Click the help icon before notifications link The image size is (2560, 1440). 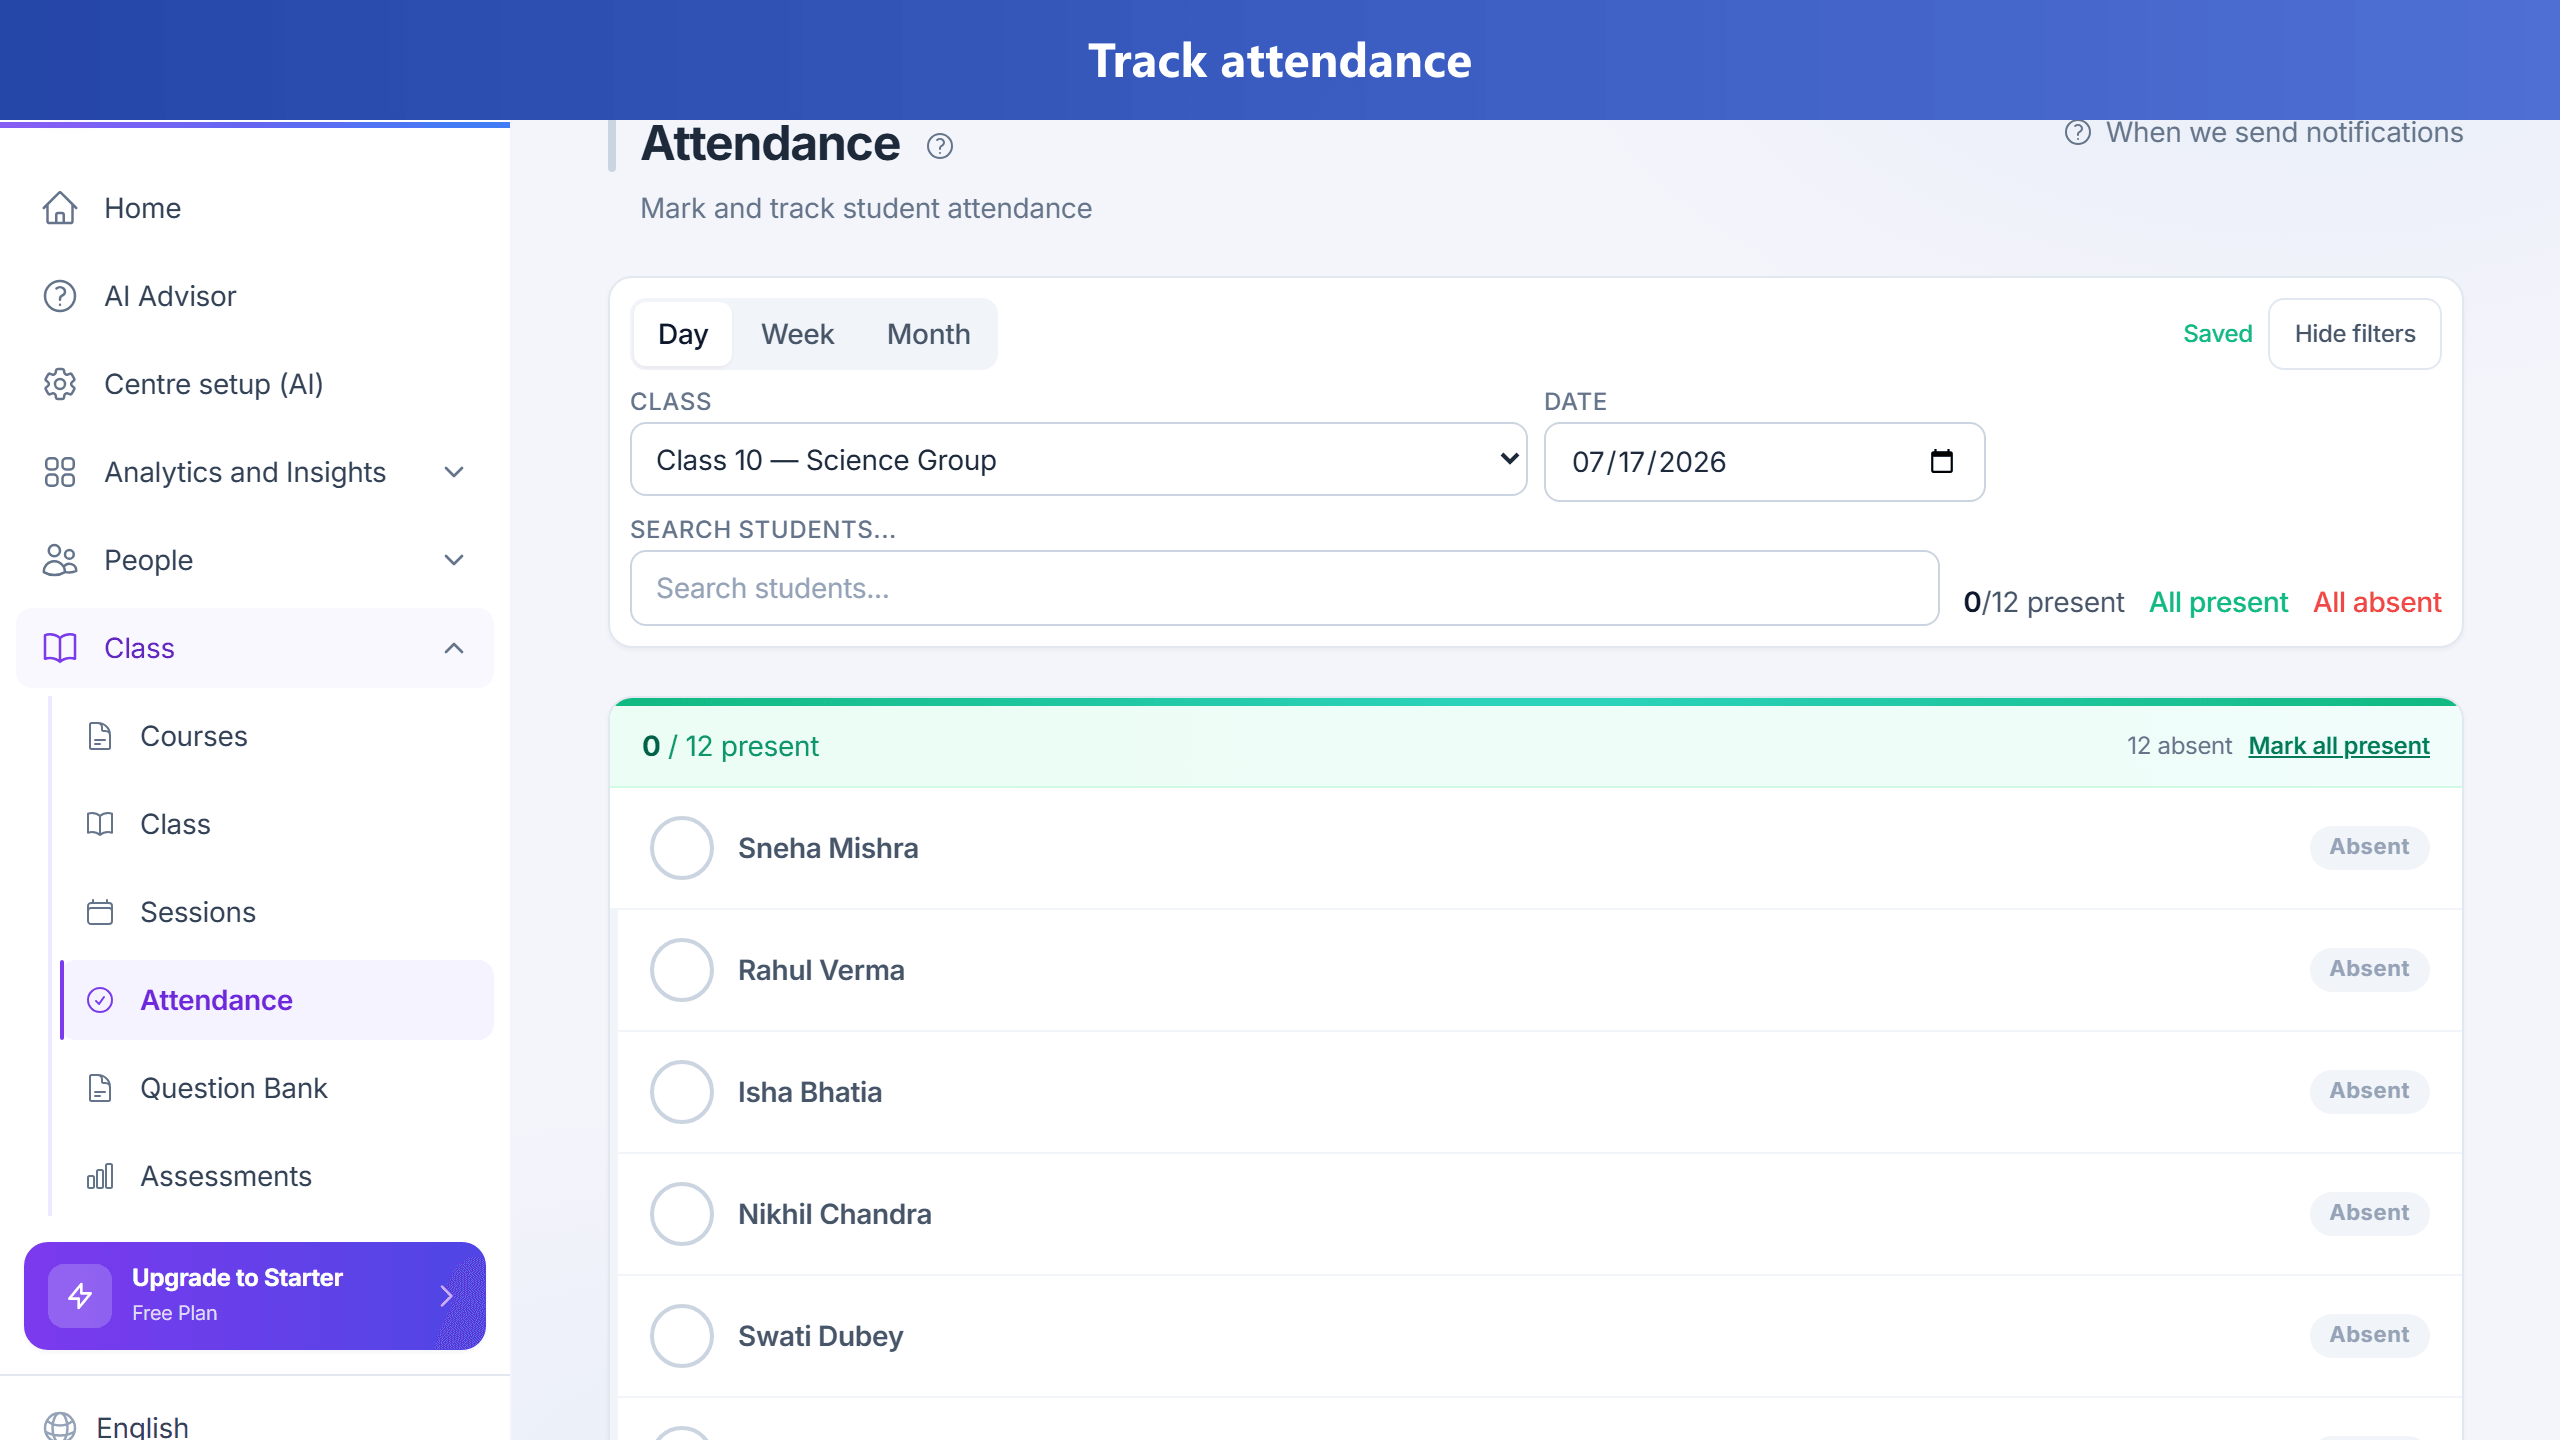(2078, 133)
